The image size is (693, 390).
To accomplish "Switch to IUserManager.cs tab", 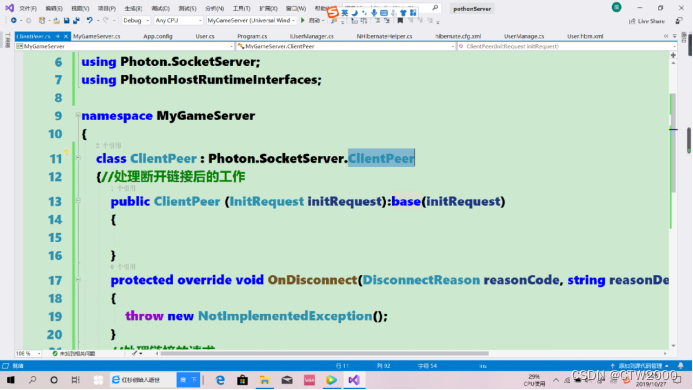I will 312,36.
